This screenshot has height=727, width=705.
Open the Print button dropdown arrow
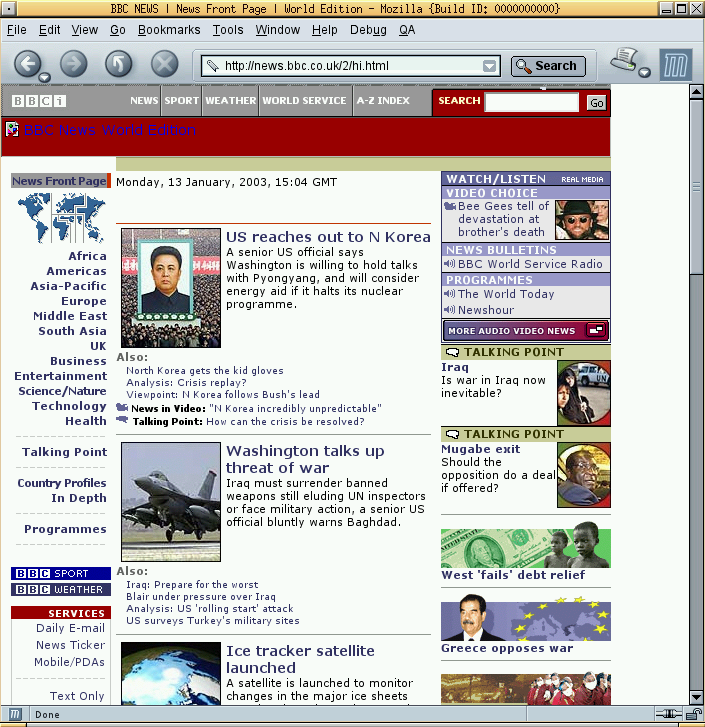pos(645,73)
